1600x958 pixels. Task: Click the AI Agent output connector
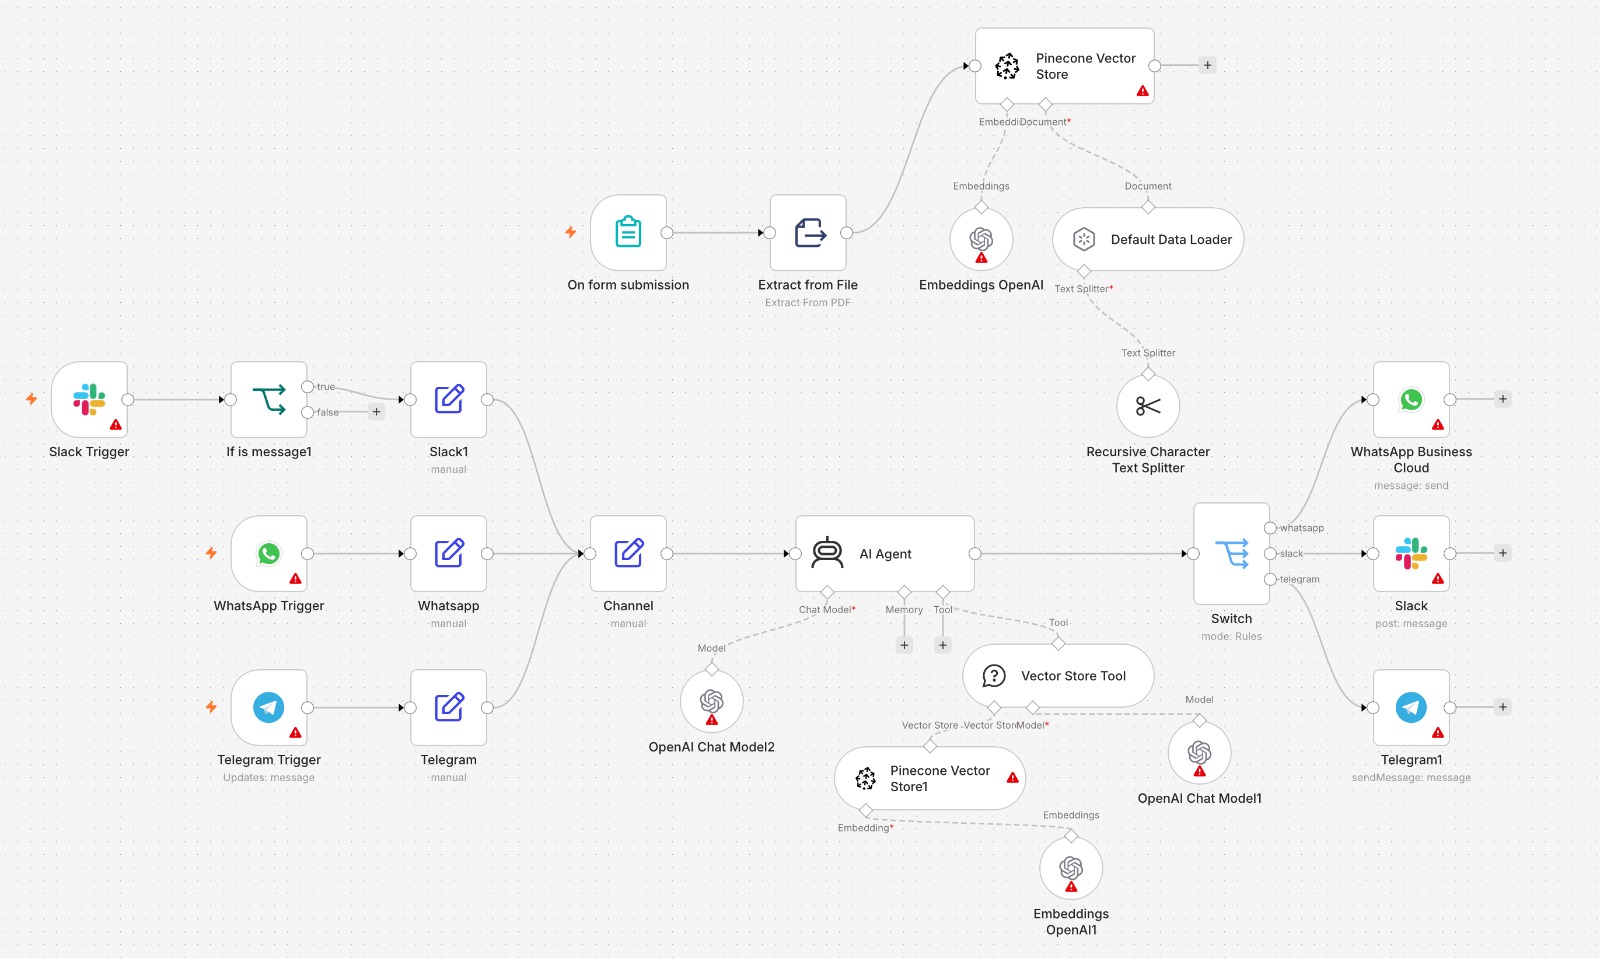click(975, 553)
